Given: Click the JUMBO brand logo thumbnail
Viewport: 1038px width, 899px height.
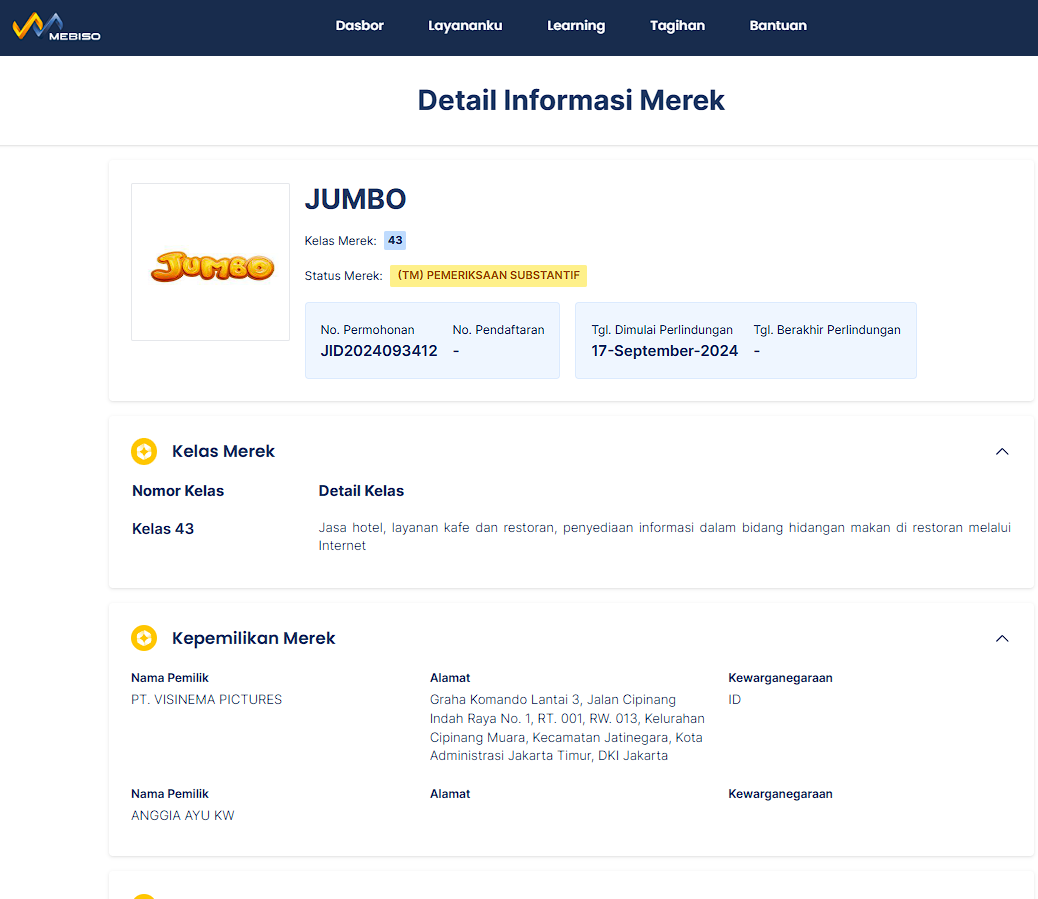Looking at the screenshot, I should [211, 262].
